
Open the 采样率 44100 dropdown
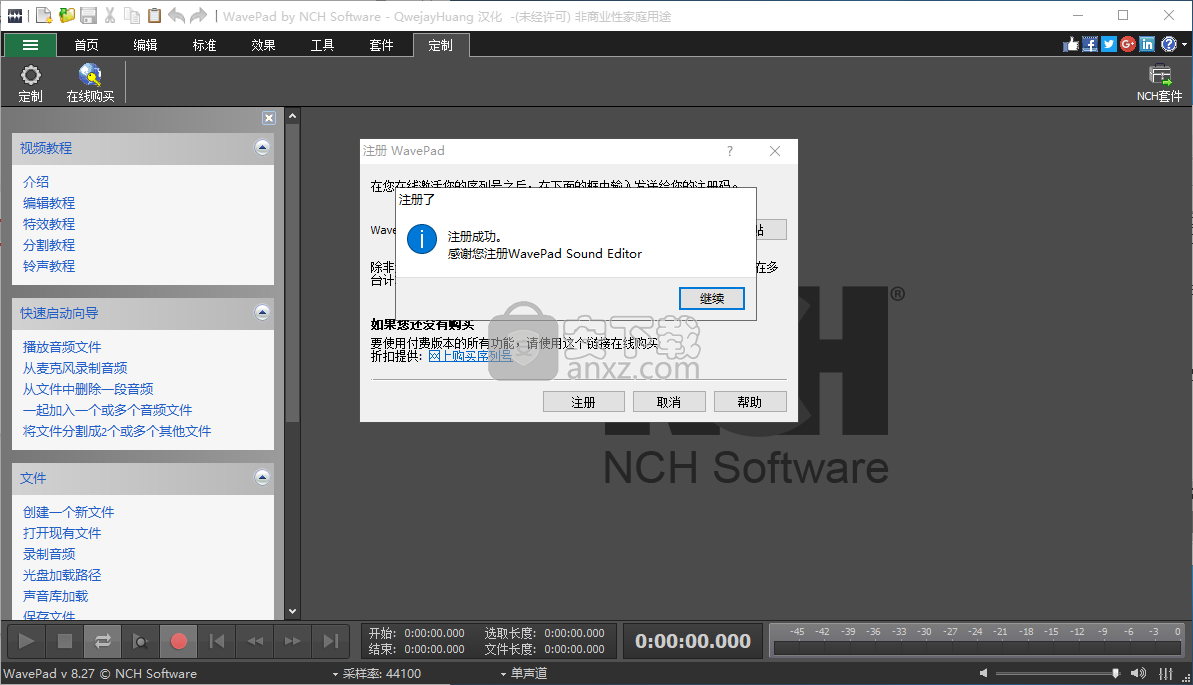tap(377, 674)
